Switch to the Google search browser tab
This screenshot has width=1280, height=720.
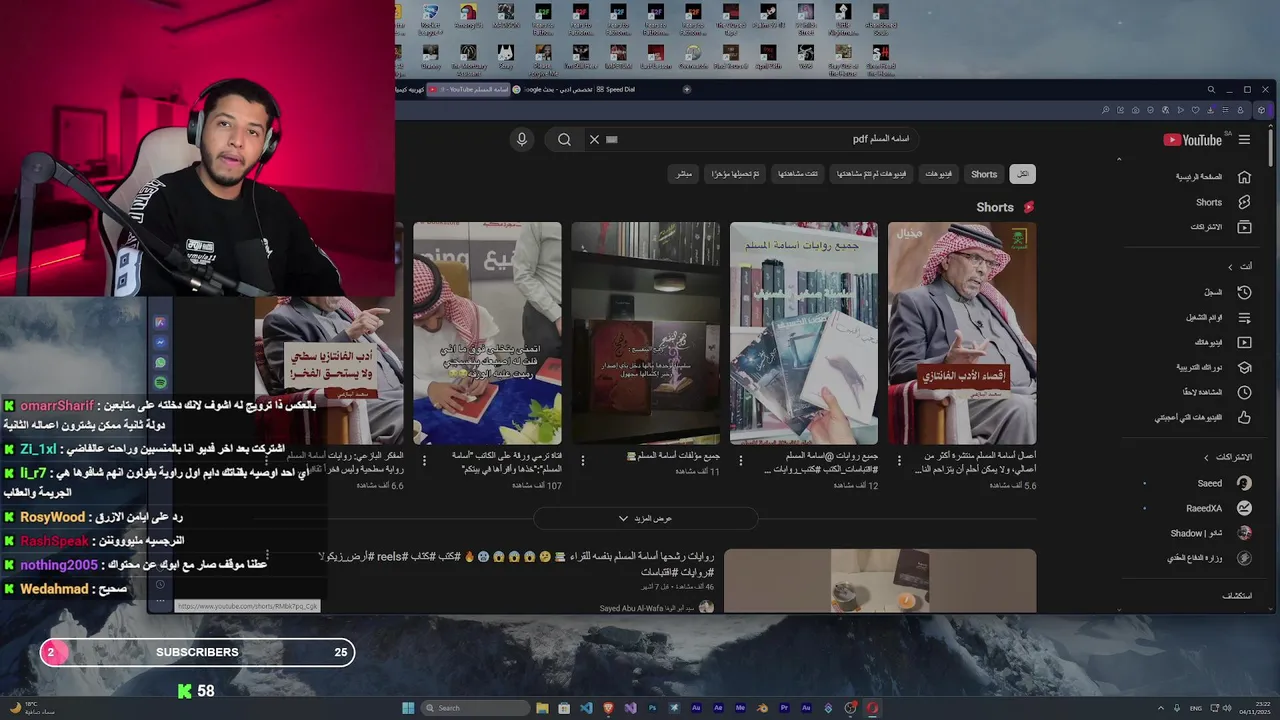click(x=552, y=89)
